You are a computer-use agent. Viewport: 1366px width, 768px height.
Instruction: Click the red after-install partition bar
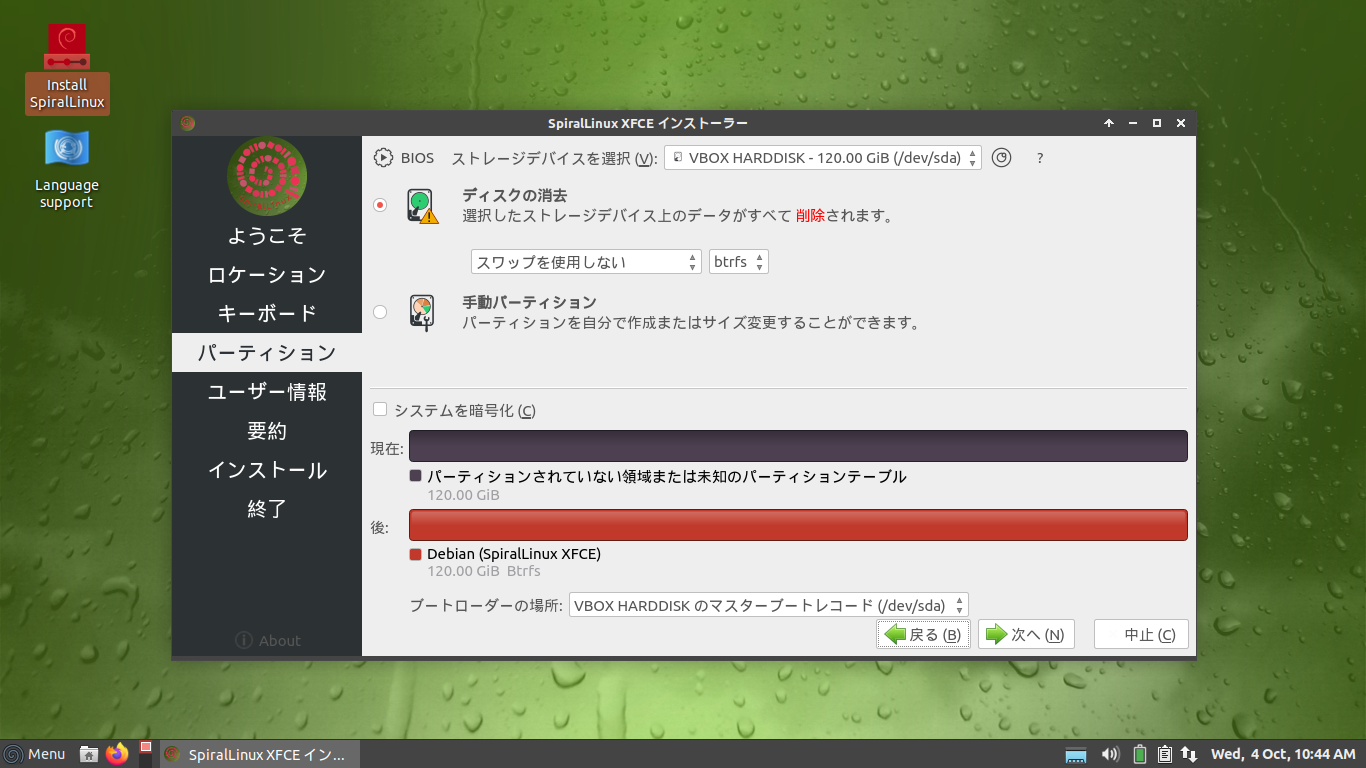click(798, 525)
